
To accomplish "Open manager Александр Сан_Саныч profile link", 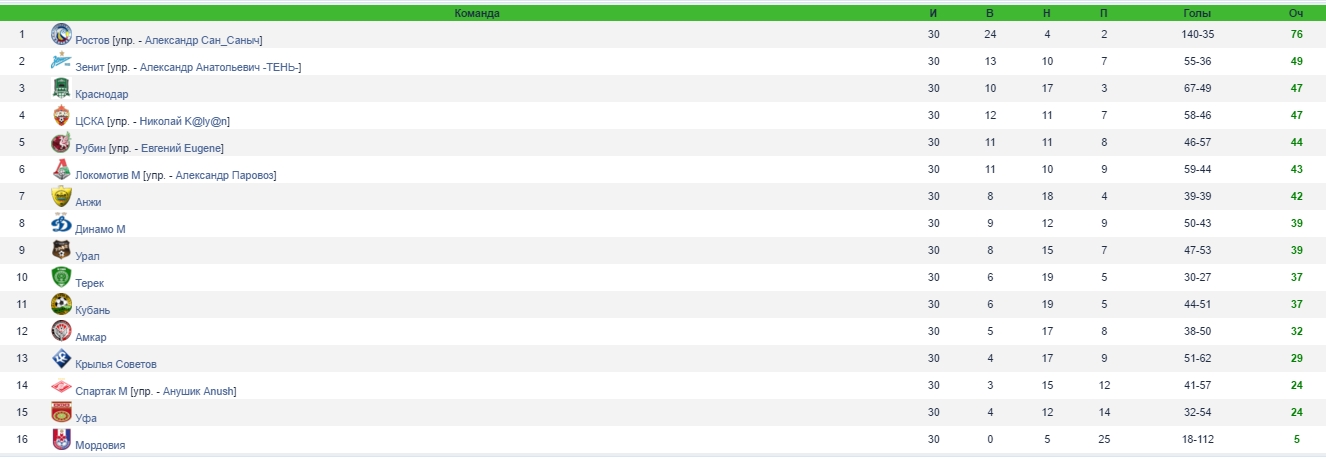I will (x=203, y=40).
